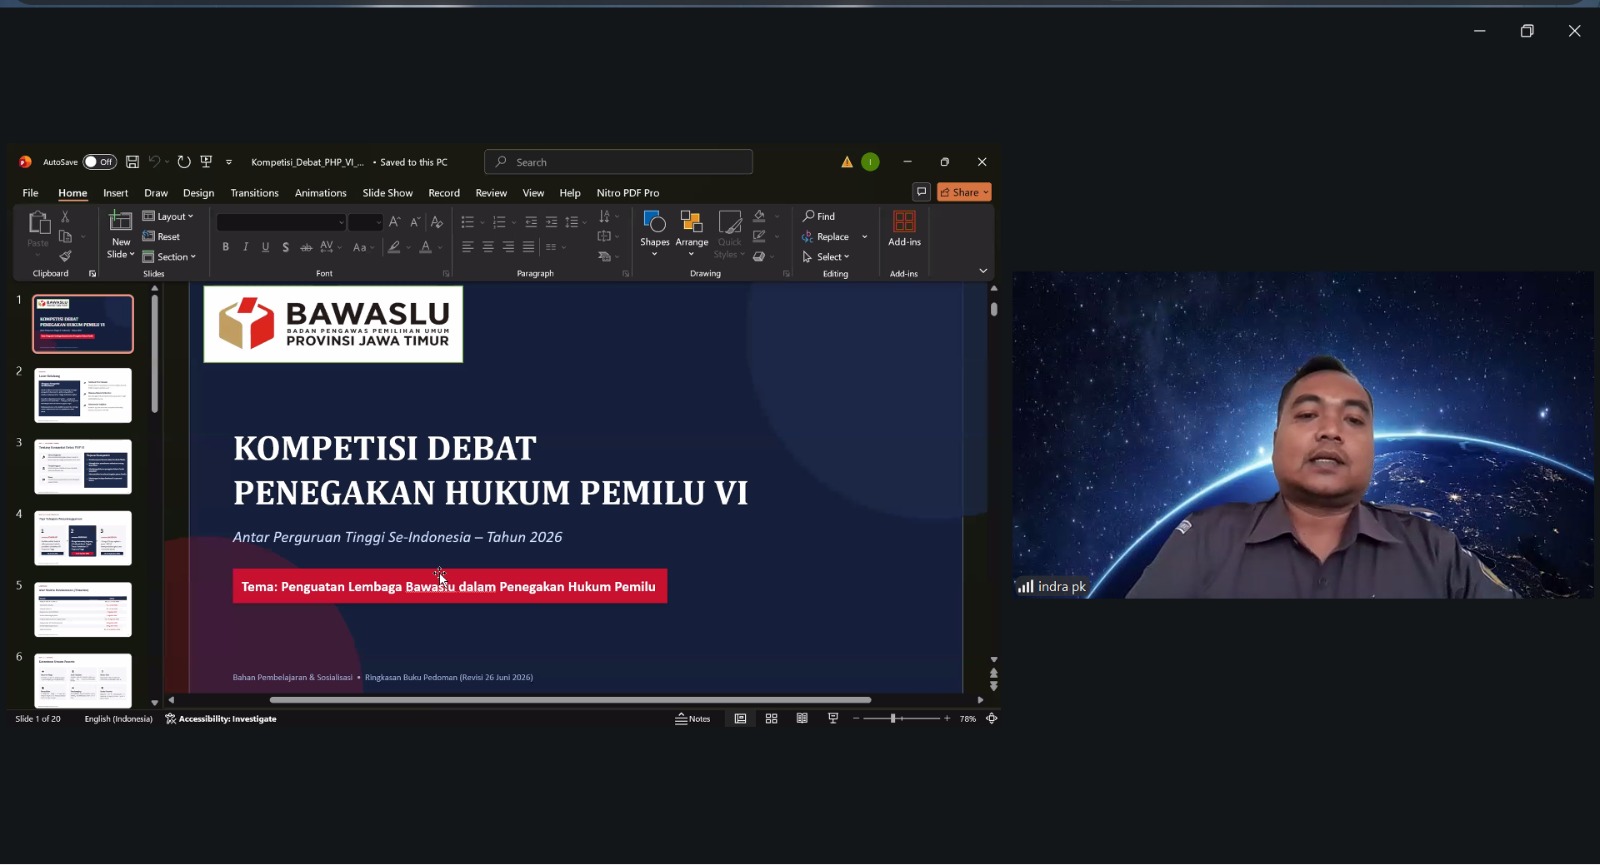1600x865 pixels.
Task: Click the Numbering list icon
Action: tap(499, 222)
